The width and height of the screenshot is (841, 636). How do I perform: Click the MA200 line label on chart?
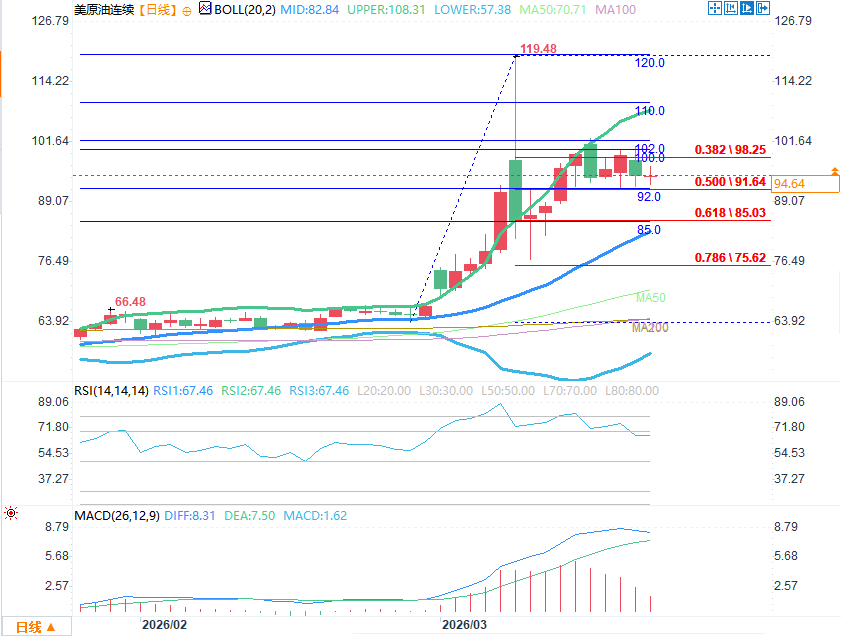[x=650, y=328]
